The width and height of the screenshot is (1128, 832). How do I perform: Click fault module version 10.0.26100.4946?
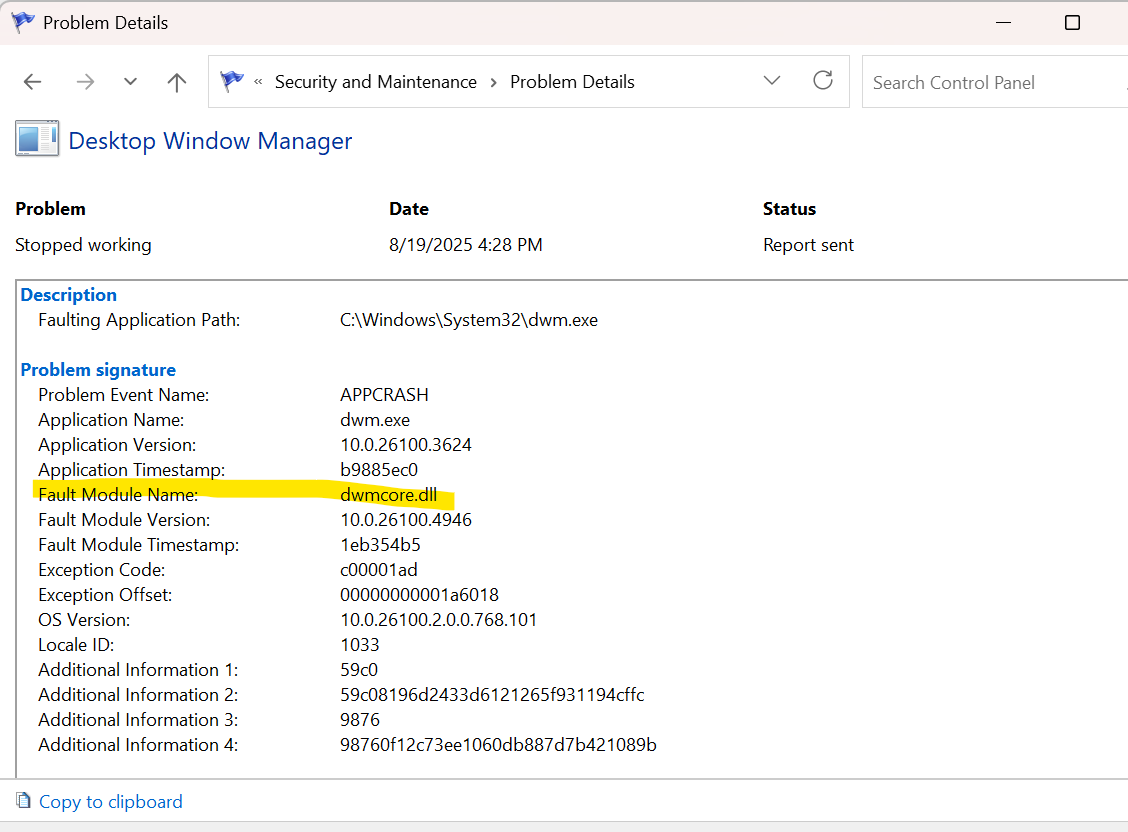(x=406, y=520)
